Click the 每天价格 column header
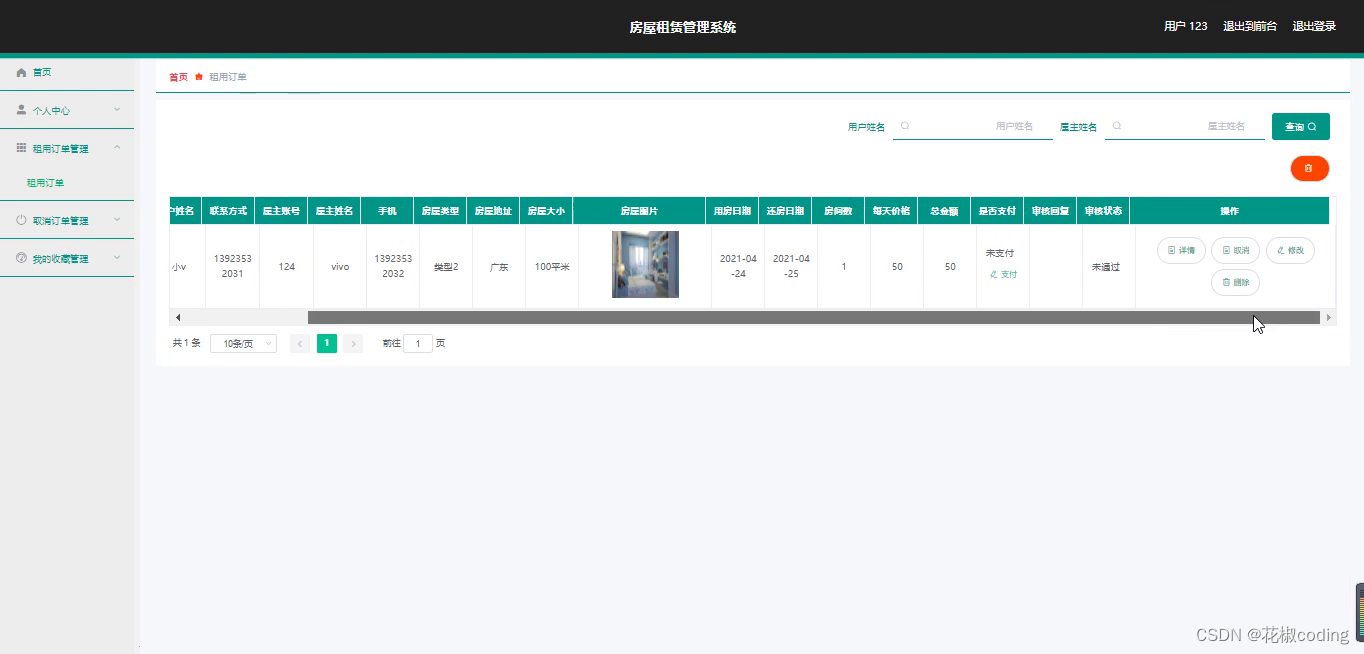The image size is (1364, 654). click(891, 211)
